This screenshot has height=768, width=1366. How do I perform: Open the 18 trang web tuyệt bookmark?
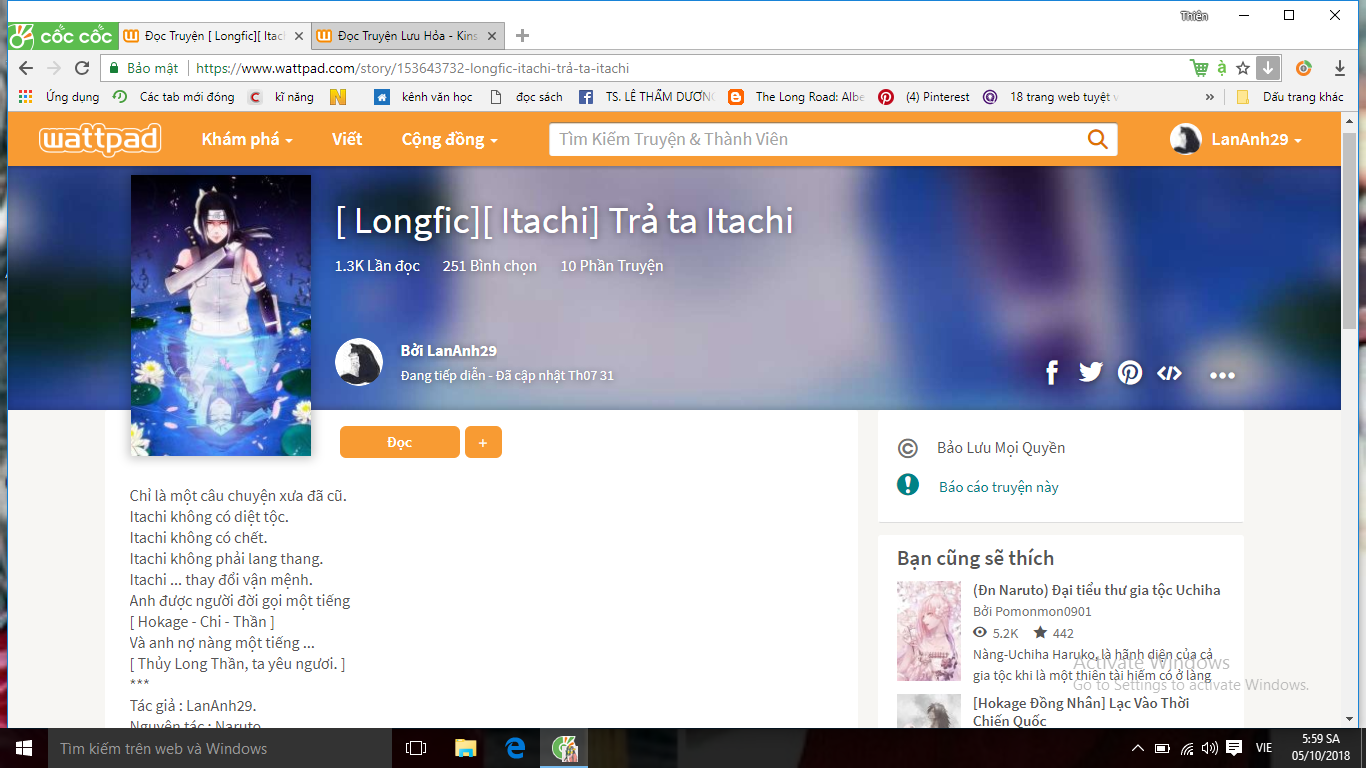1051,97
